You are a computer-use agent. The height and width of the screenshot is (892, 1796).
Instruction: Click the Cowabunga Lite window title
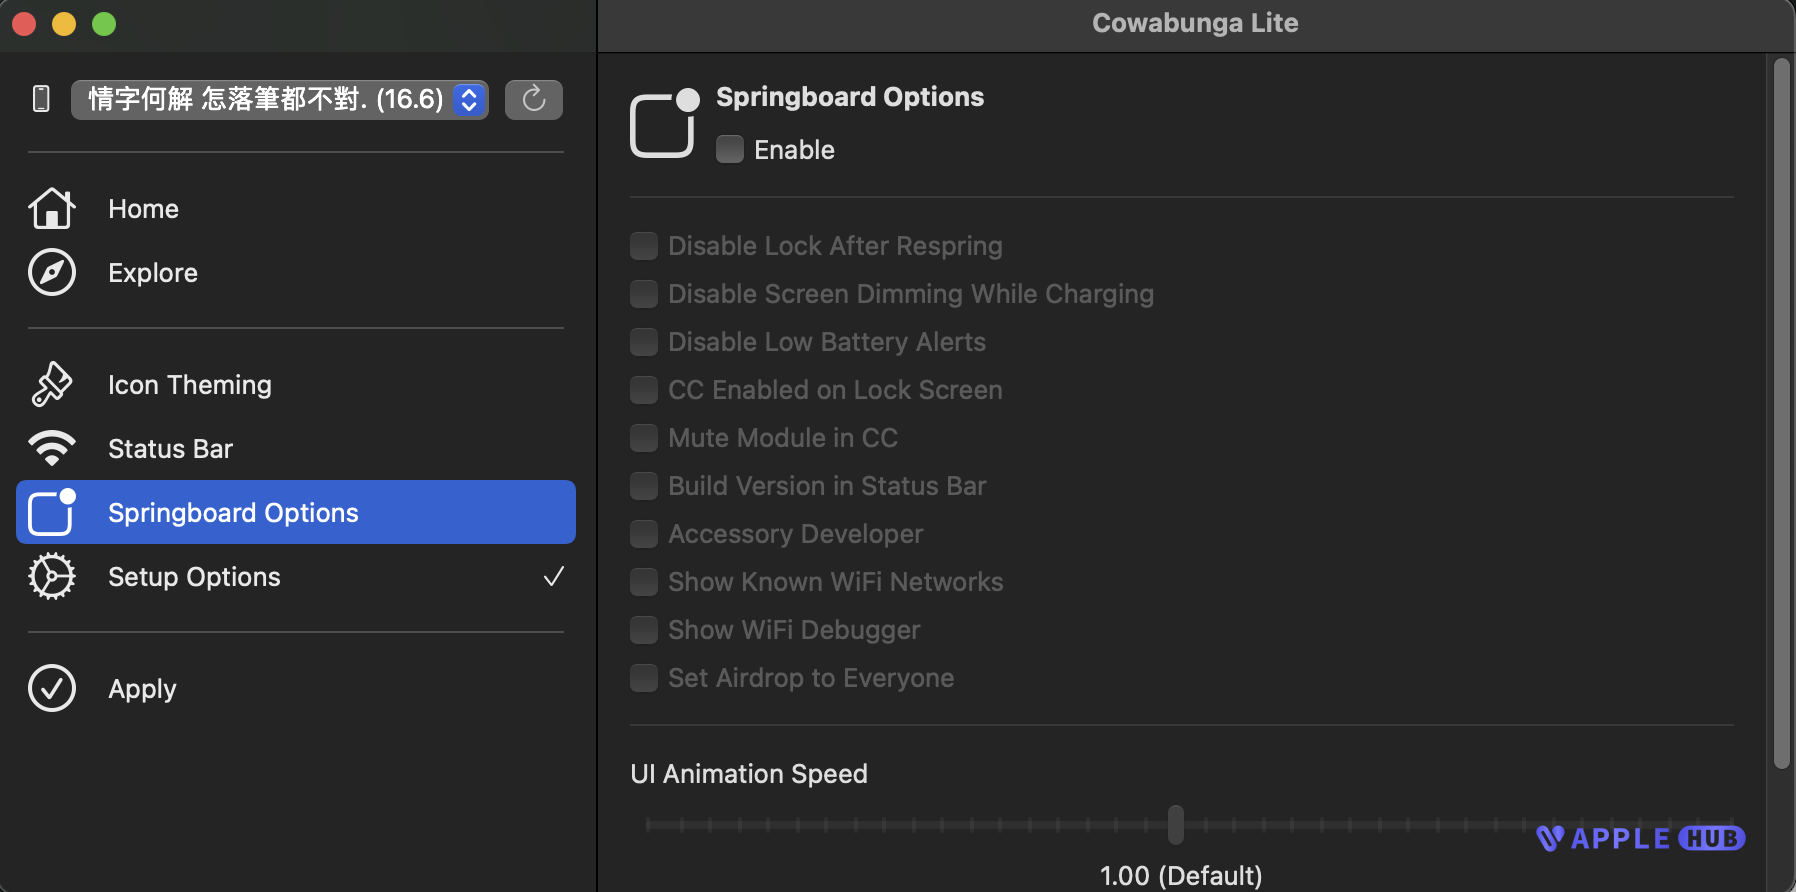(1195, 23)
